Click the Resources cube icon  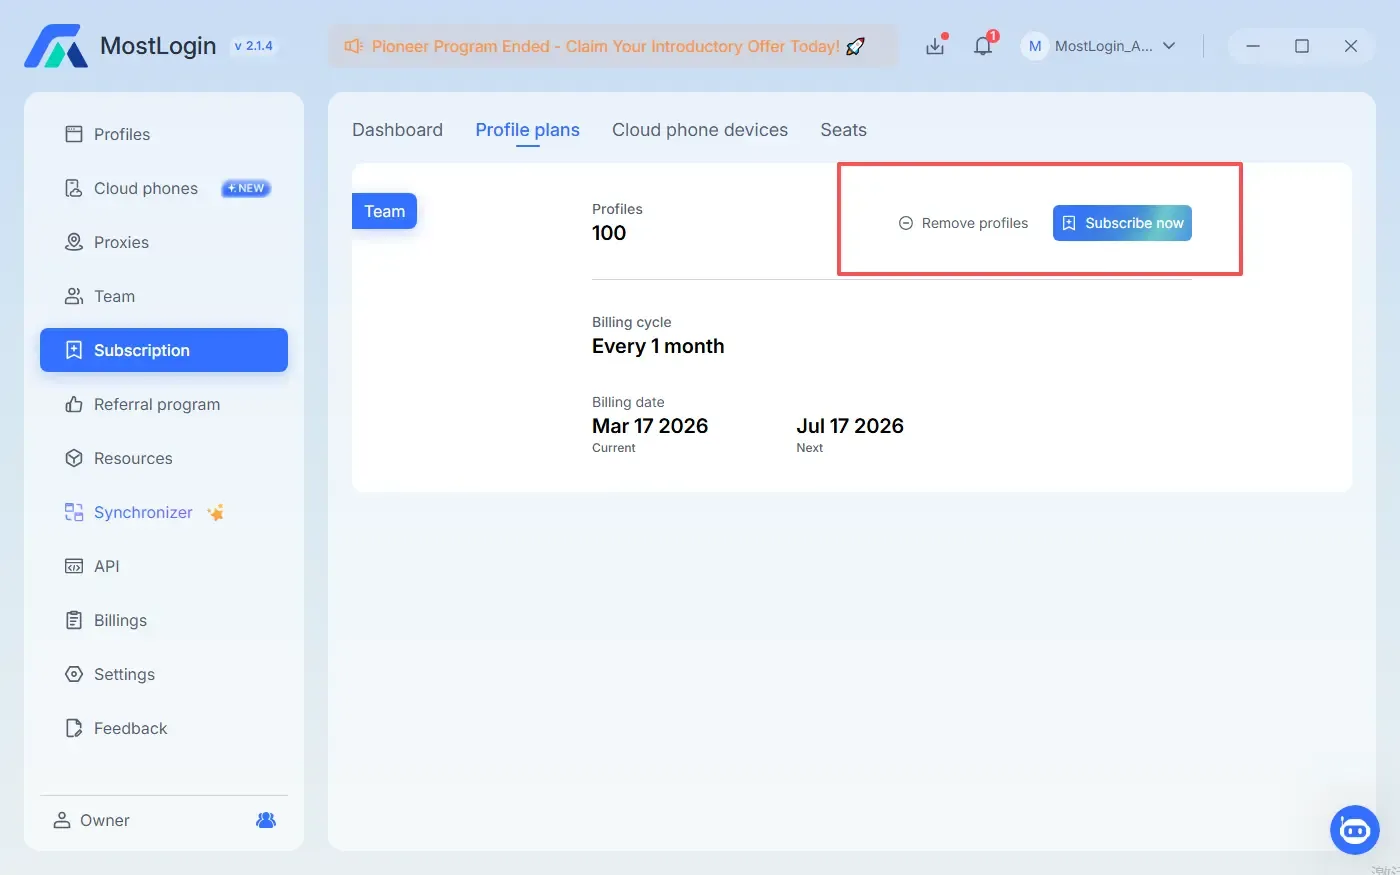(74, 458)
